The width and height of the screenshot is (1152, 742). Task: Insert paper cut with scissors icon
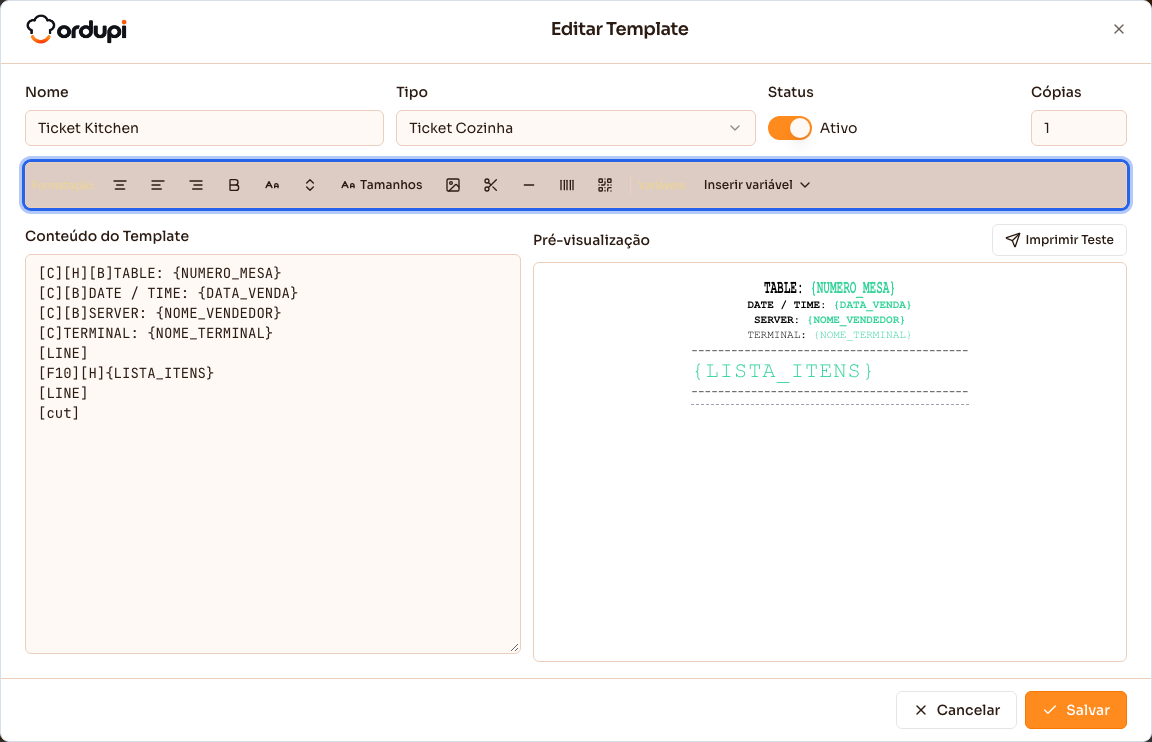click(x=491, y=185)
